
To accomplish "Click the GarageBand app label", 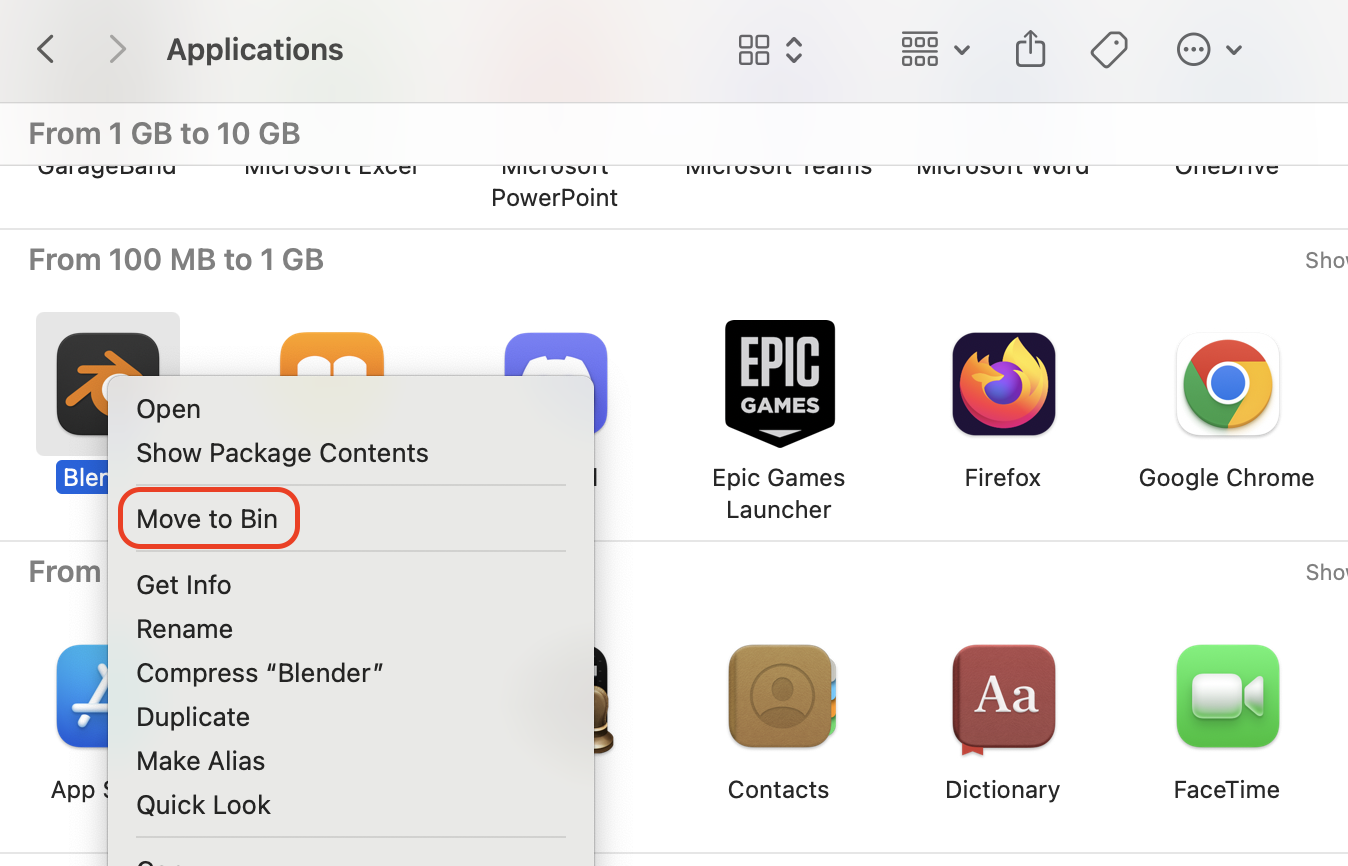I will point(106,165).
